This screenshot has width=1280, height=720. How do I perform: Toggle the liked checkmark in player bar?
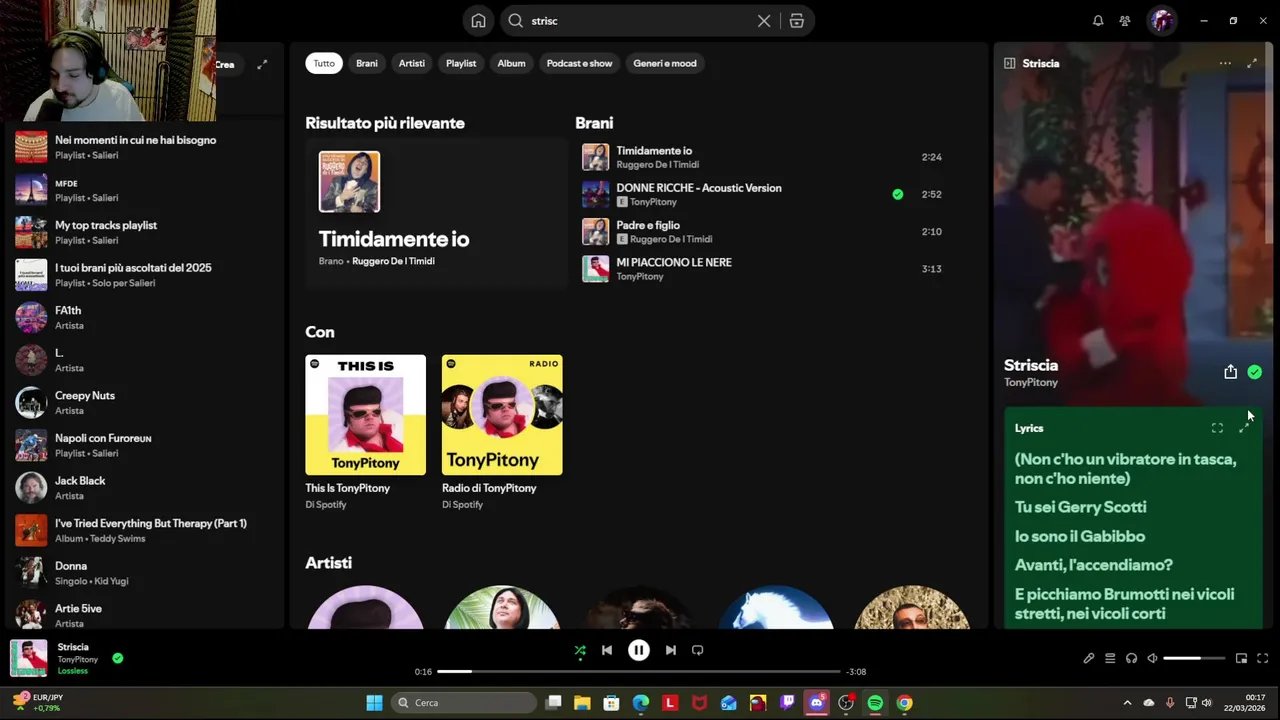tap(118, 658)
